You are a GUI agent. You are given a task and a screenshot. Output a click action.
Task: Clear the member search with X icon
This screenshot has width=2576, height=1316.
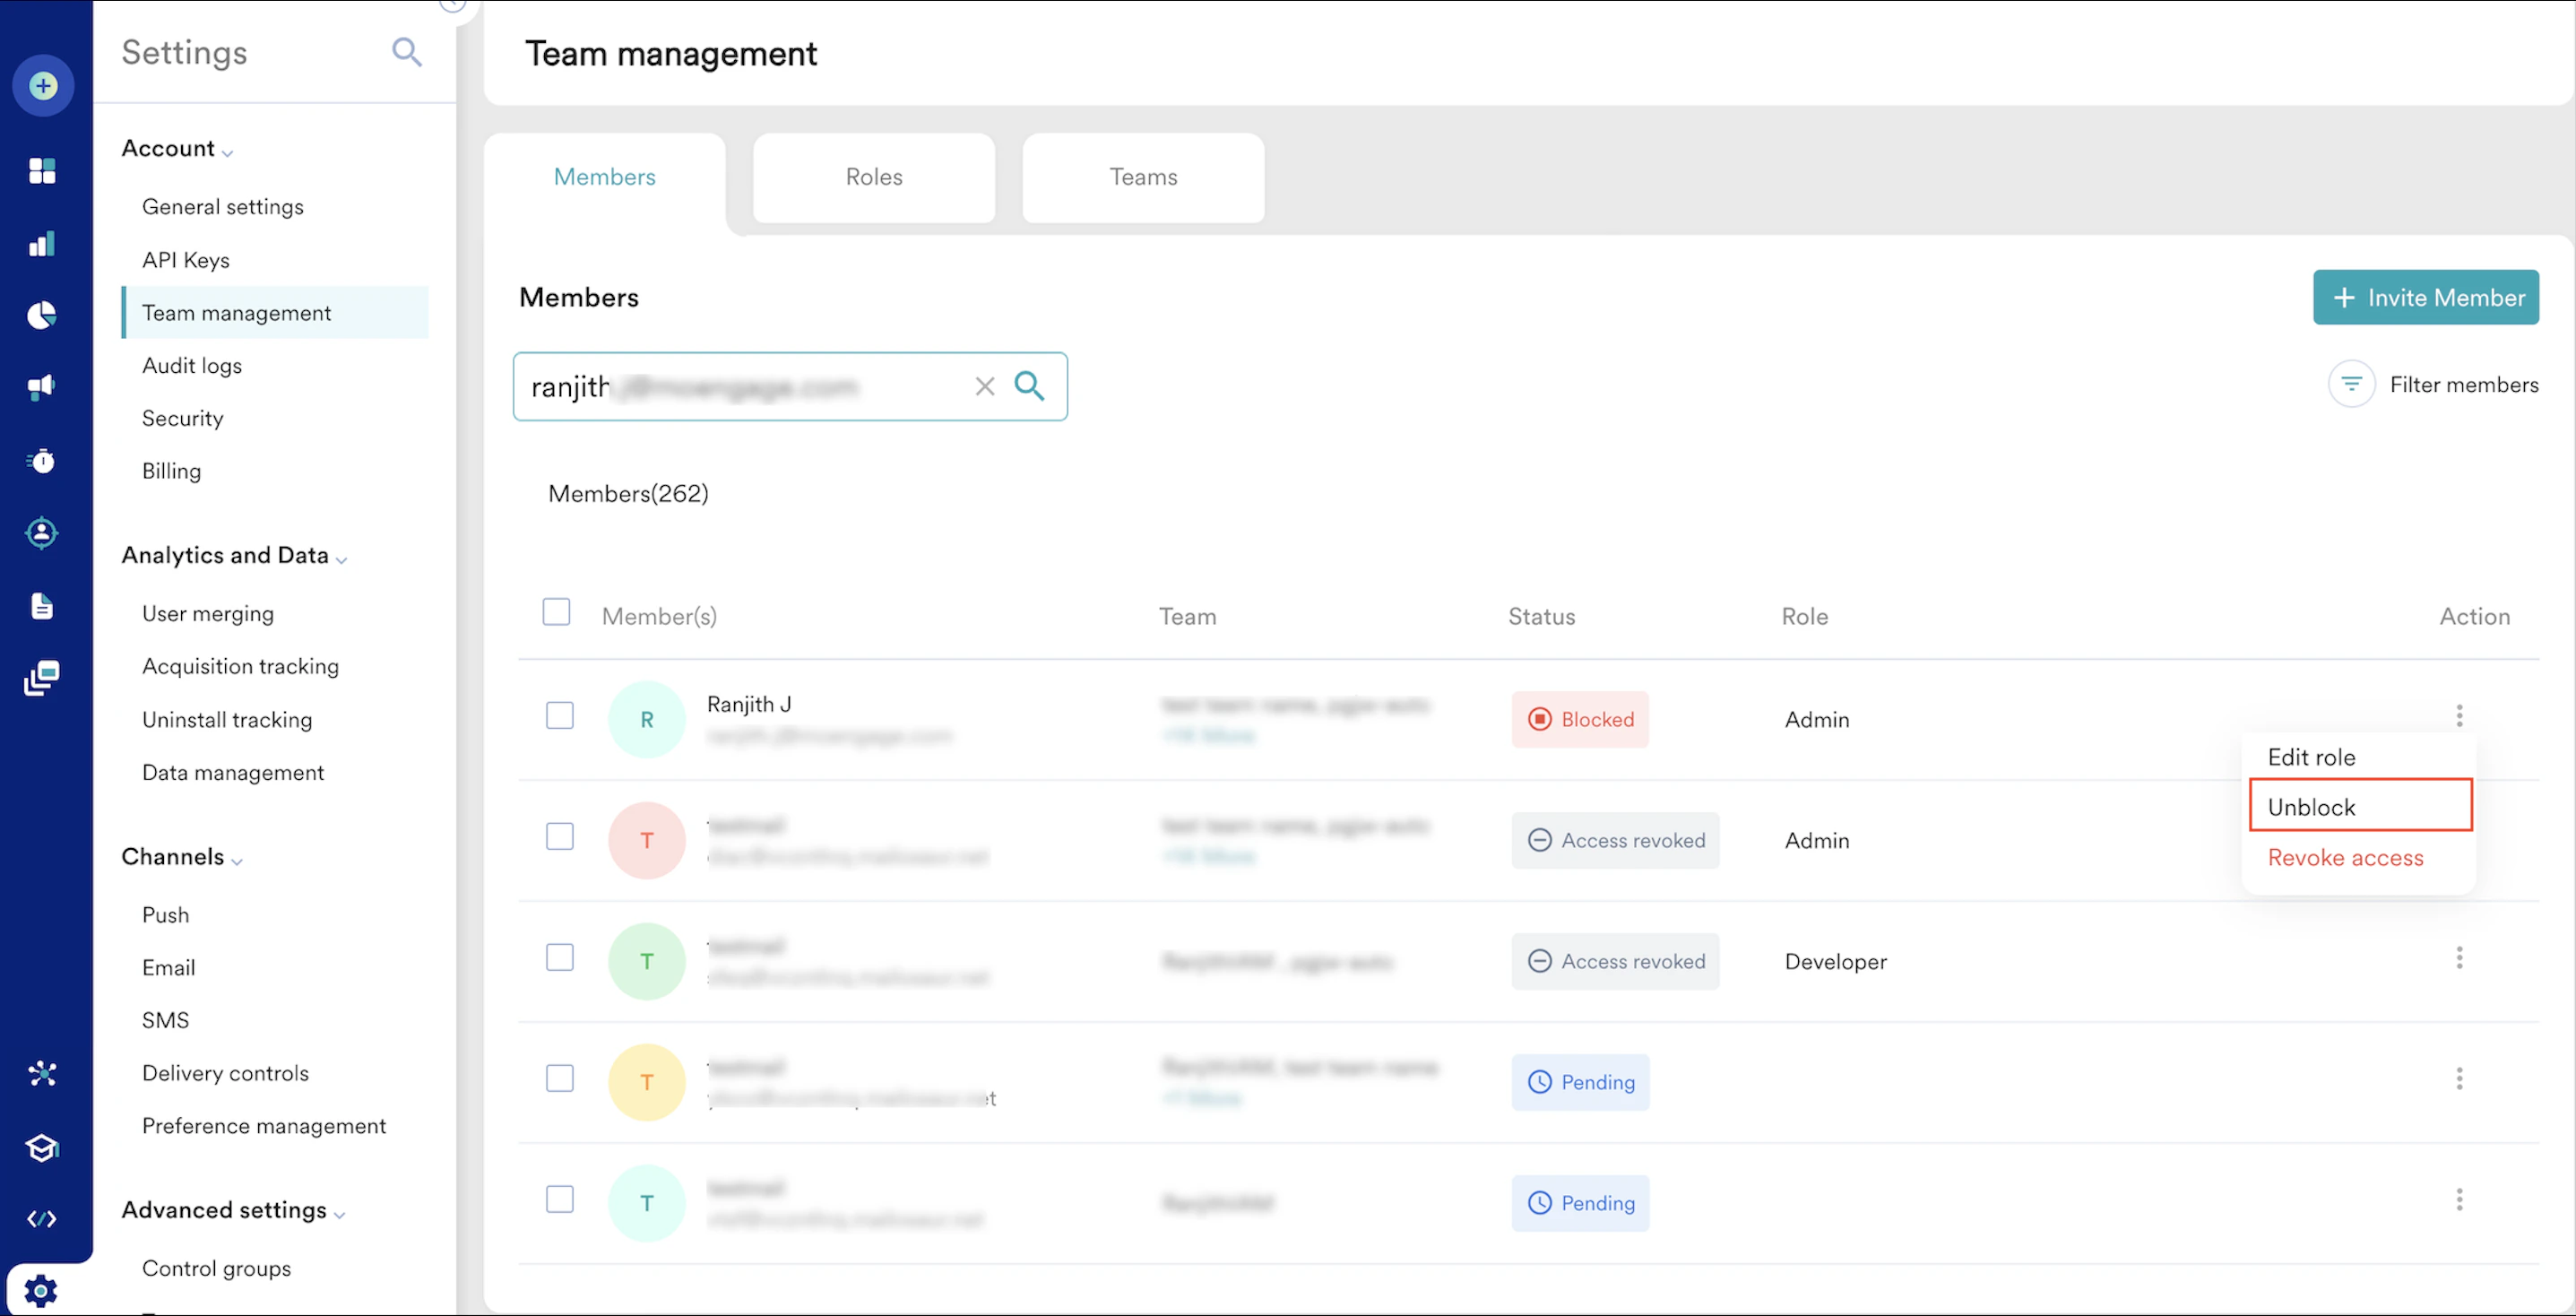coord(984,386)
